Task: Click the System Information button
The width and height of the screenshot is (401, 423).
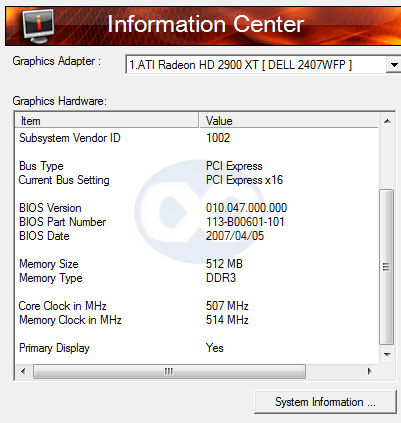Action: point(325,402)
